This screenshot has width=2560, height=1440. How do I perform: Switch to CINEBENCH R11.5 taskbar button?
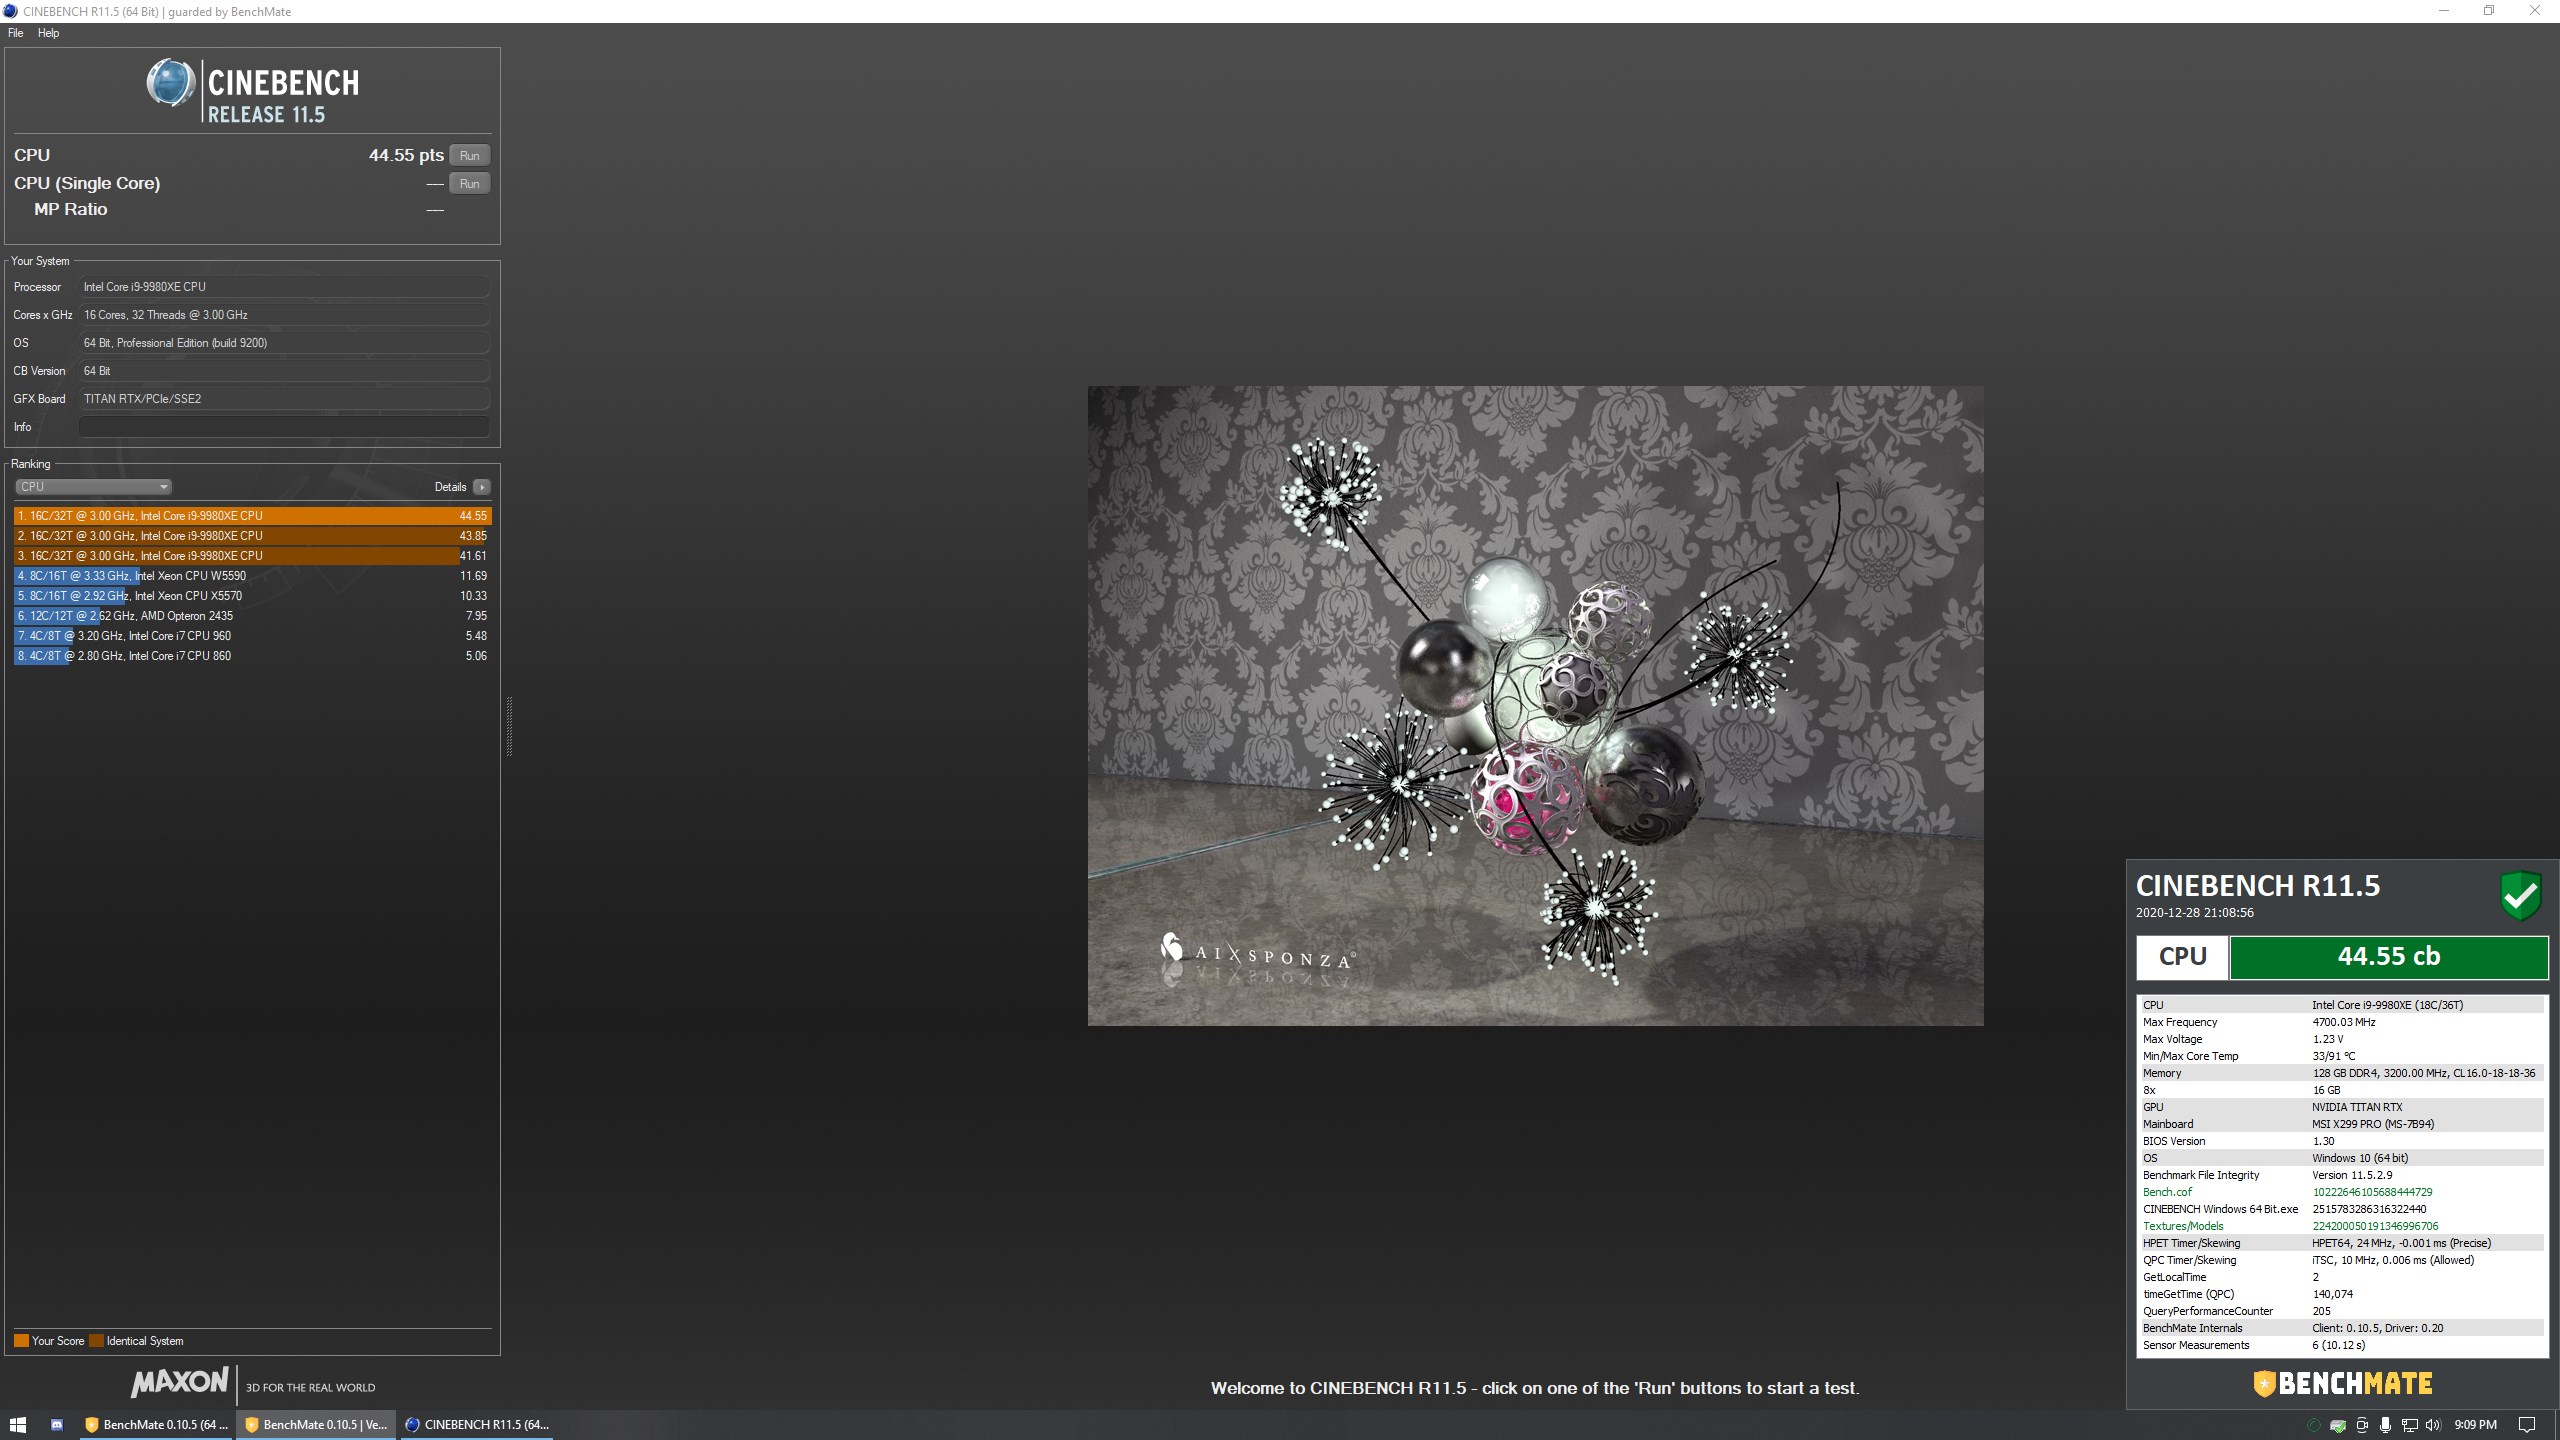(x=477, y=1425)
